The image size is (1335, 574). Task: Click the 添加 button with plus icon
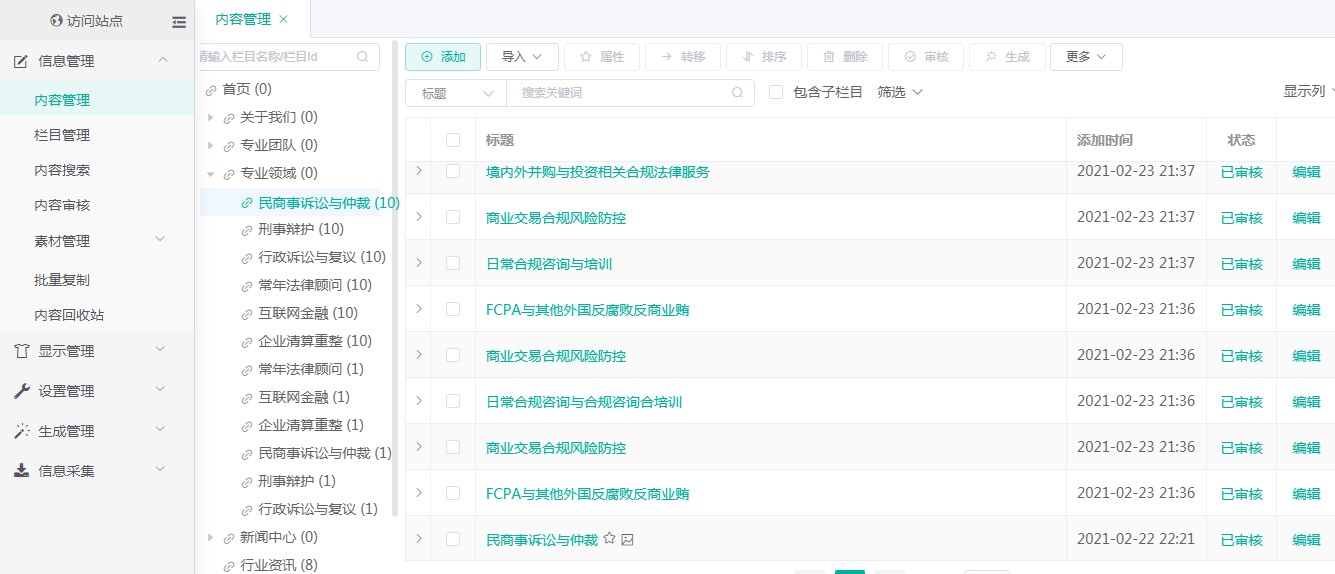[443, 57]
